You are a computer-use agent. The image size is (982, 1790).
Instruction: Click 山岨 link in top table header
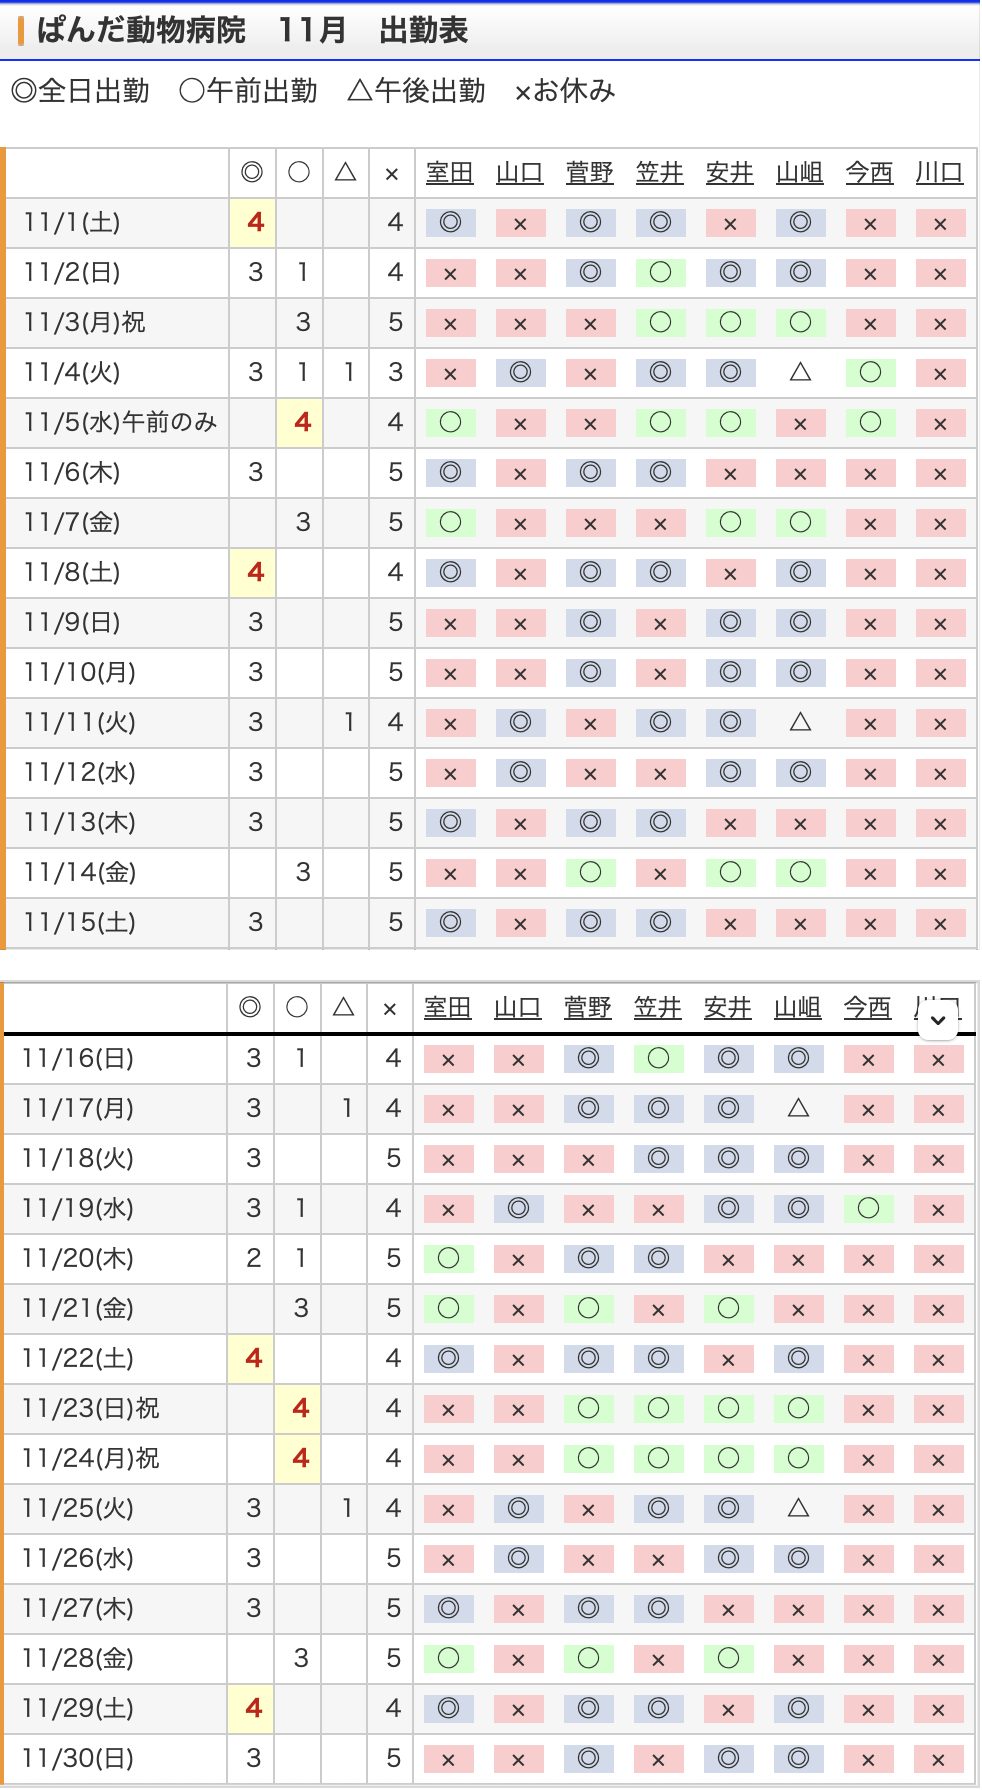799,173
